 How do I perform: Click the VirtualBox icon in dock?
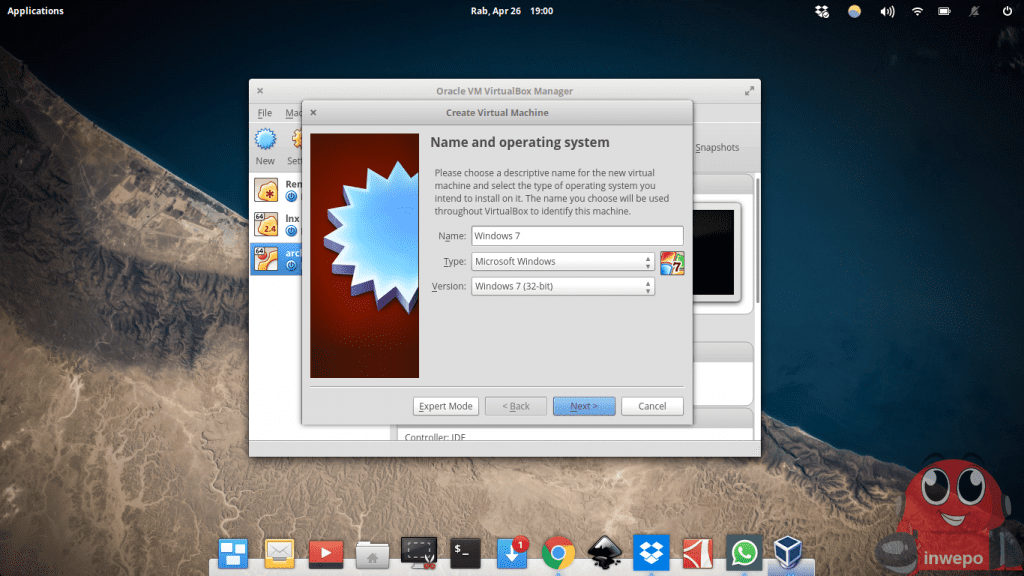coord(790,552)
